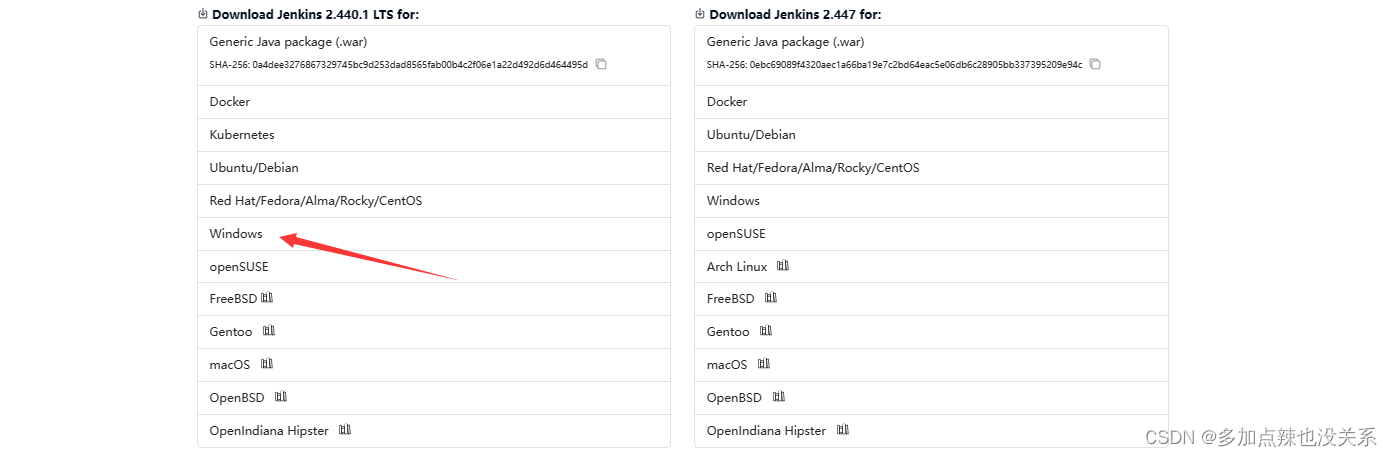Image resolution: width=1392 pixels, height=457 pixels.
Task: Open OpenIndiana Hipster in the LTS list
Action: 269,431
